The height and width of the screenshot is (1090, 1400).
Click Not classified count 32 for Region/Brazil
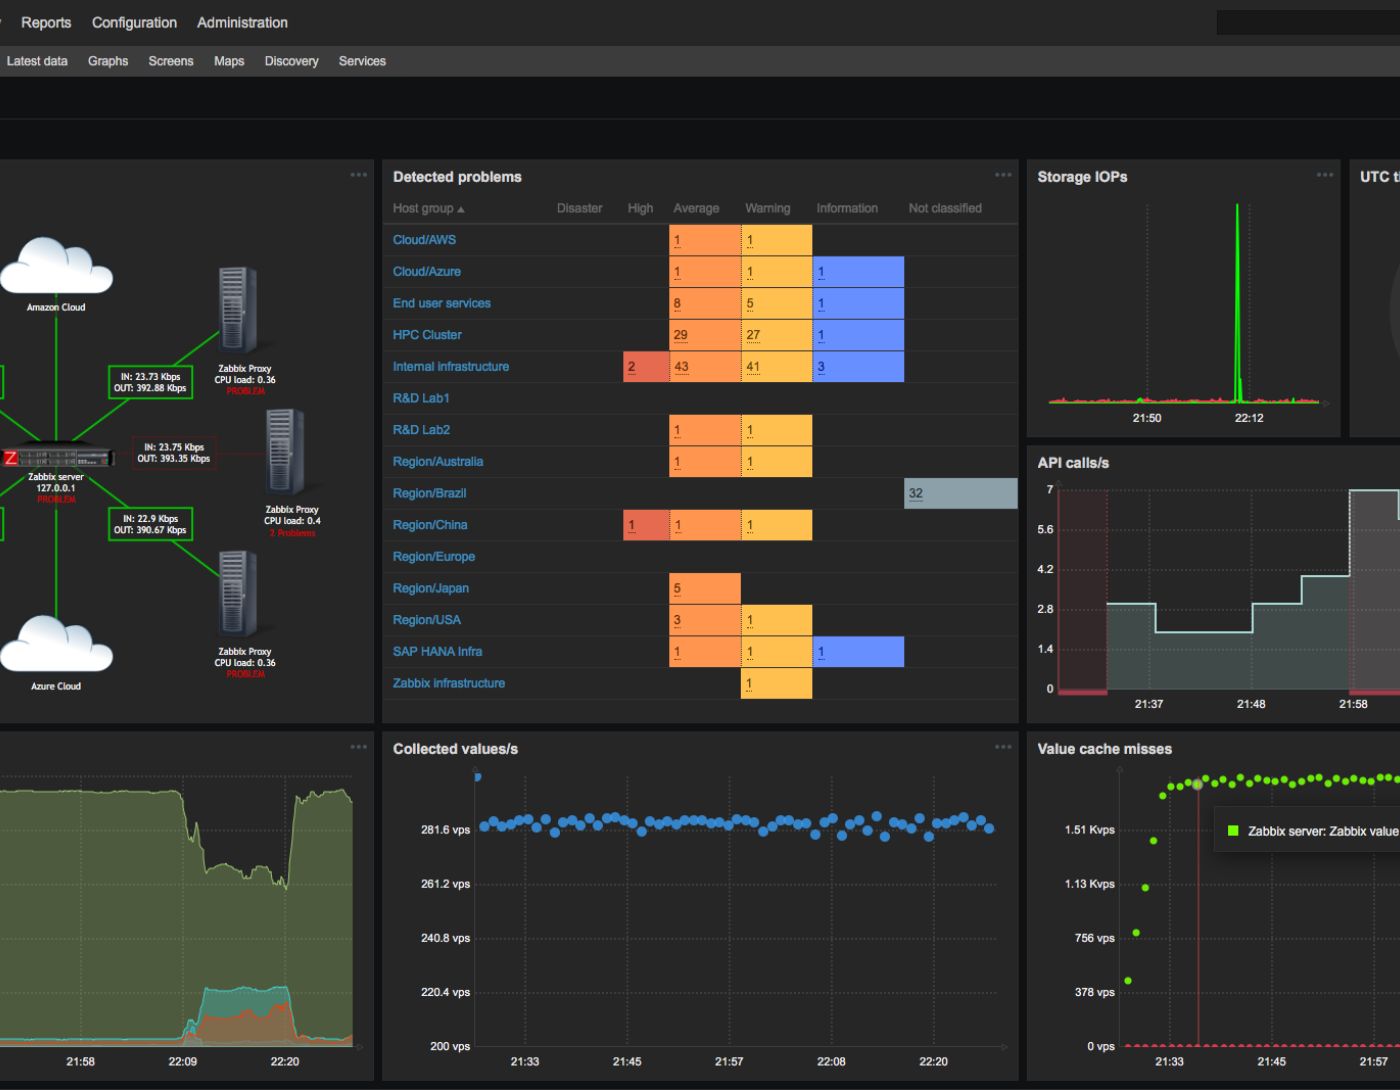915,493
